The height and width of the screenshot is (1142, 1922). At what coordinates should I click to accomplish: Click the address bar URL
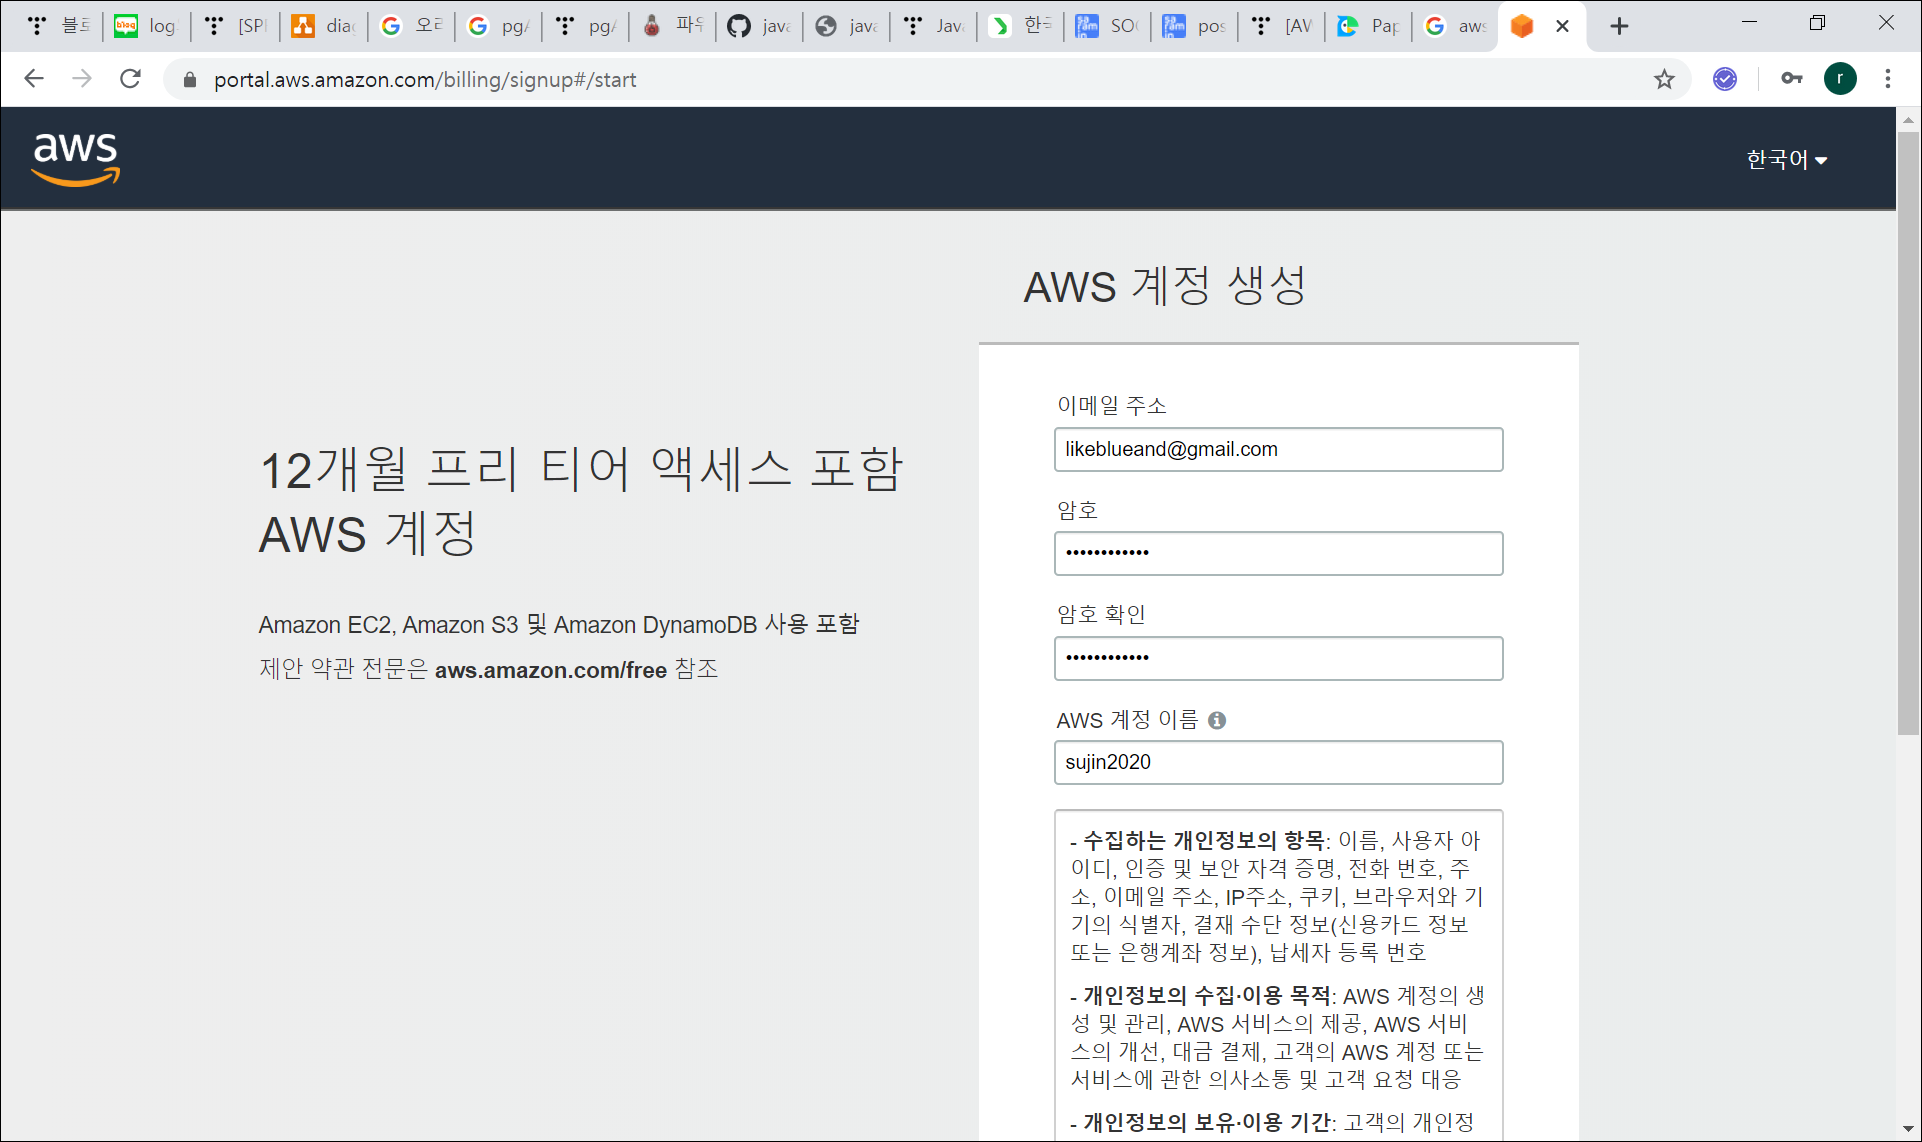425,80
